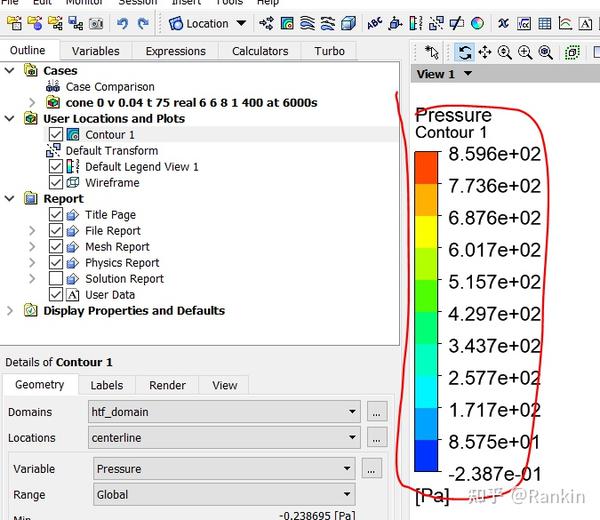This screenshot has height=520, width=600.
Task: Open the View 1 dropdown arrow
Action: (x=468, y=73)
